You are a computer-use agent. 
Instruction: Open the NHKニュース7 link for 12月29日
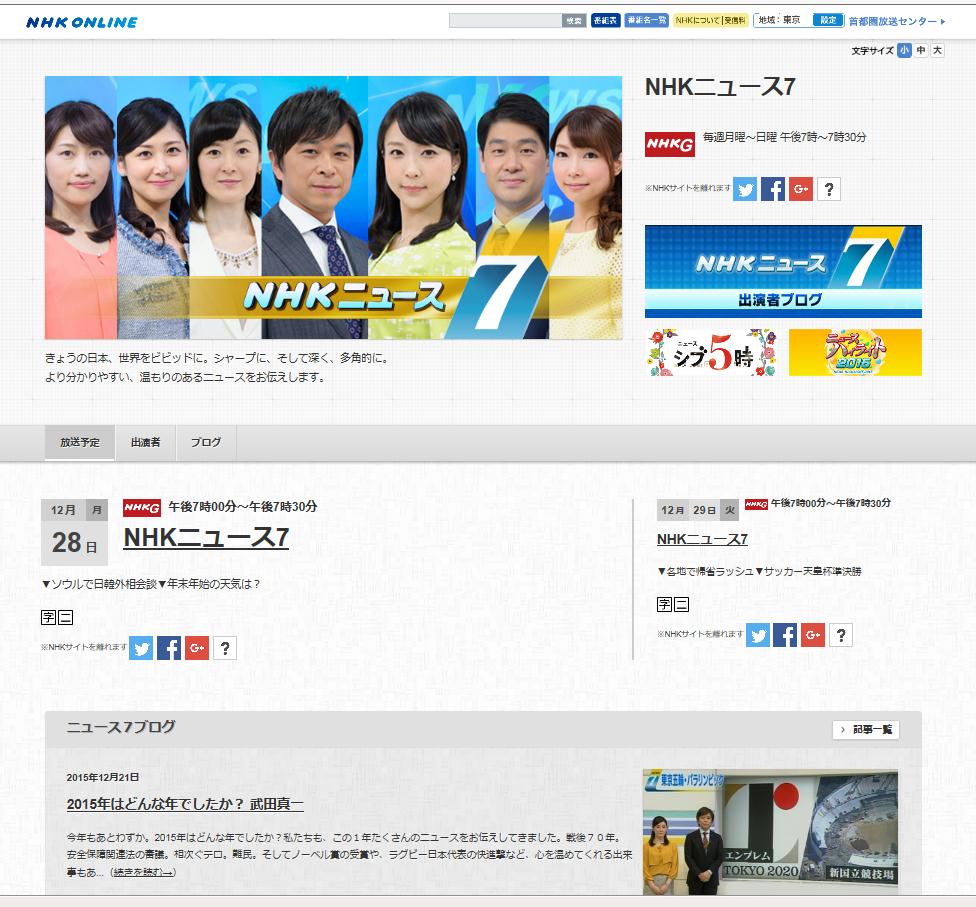tap(702, 540)
